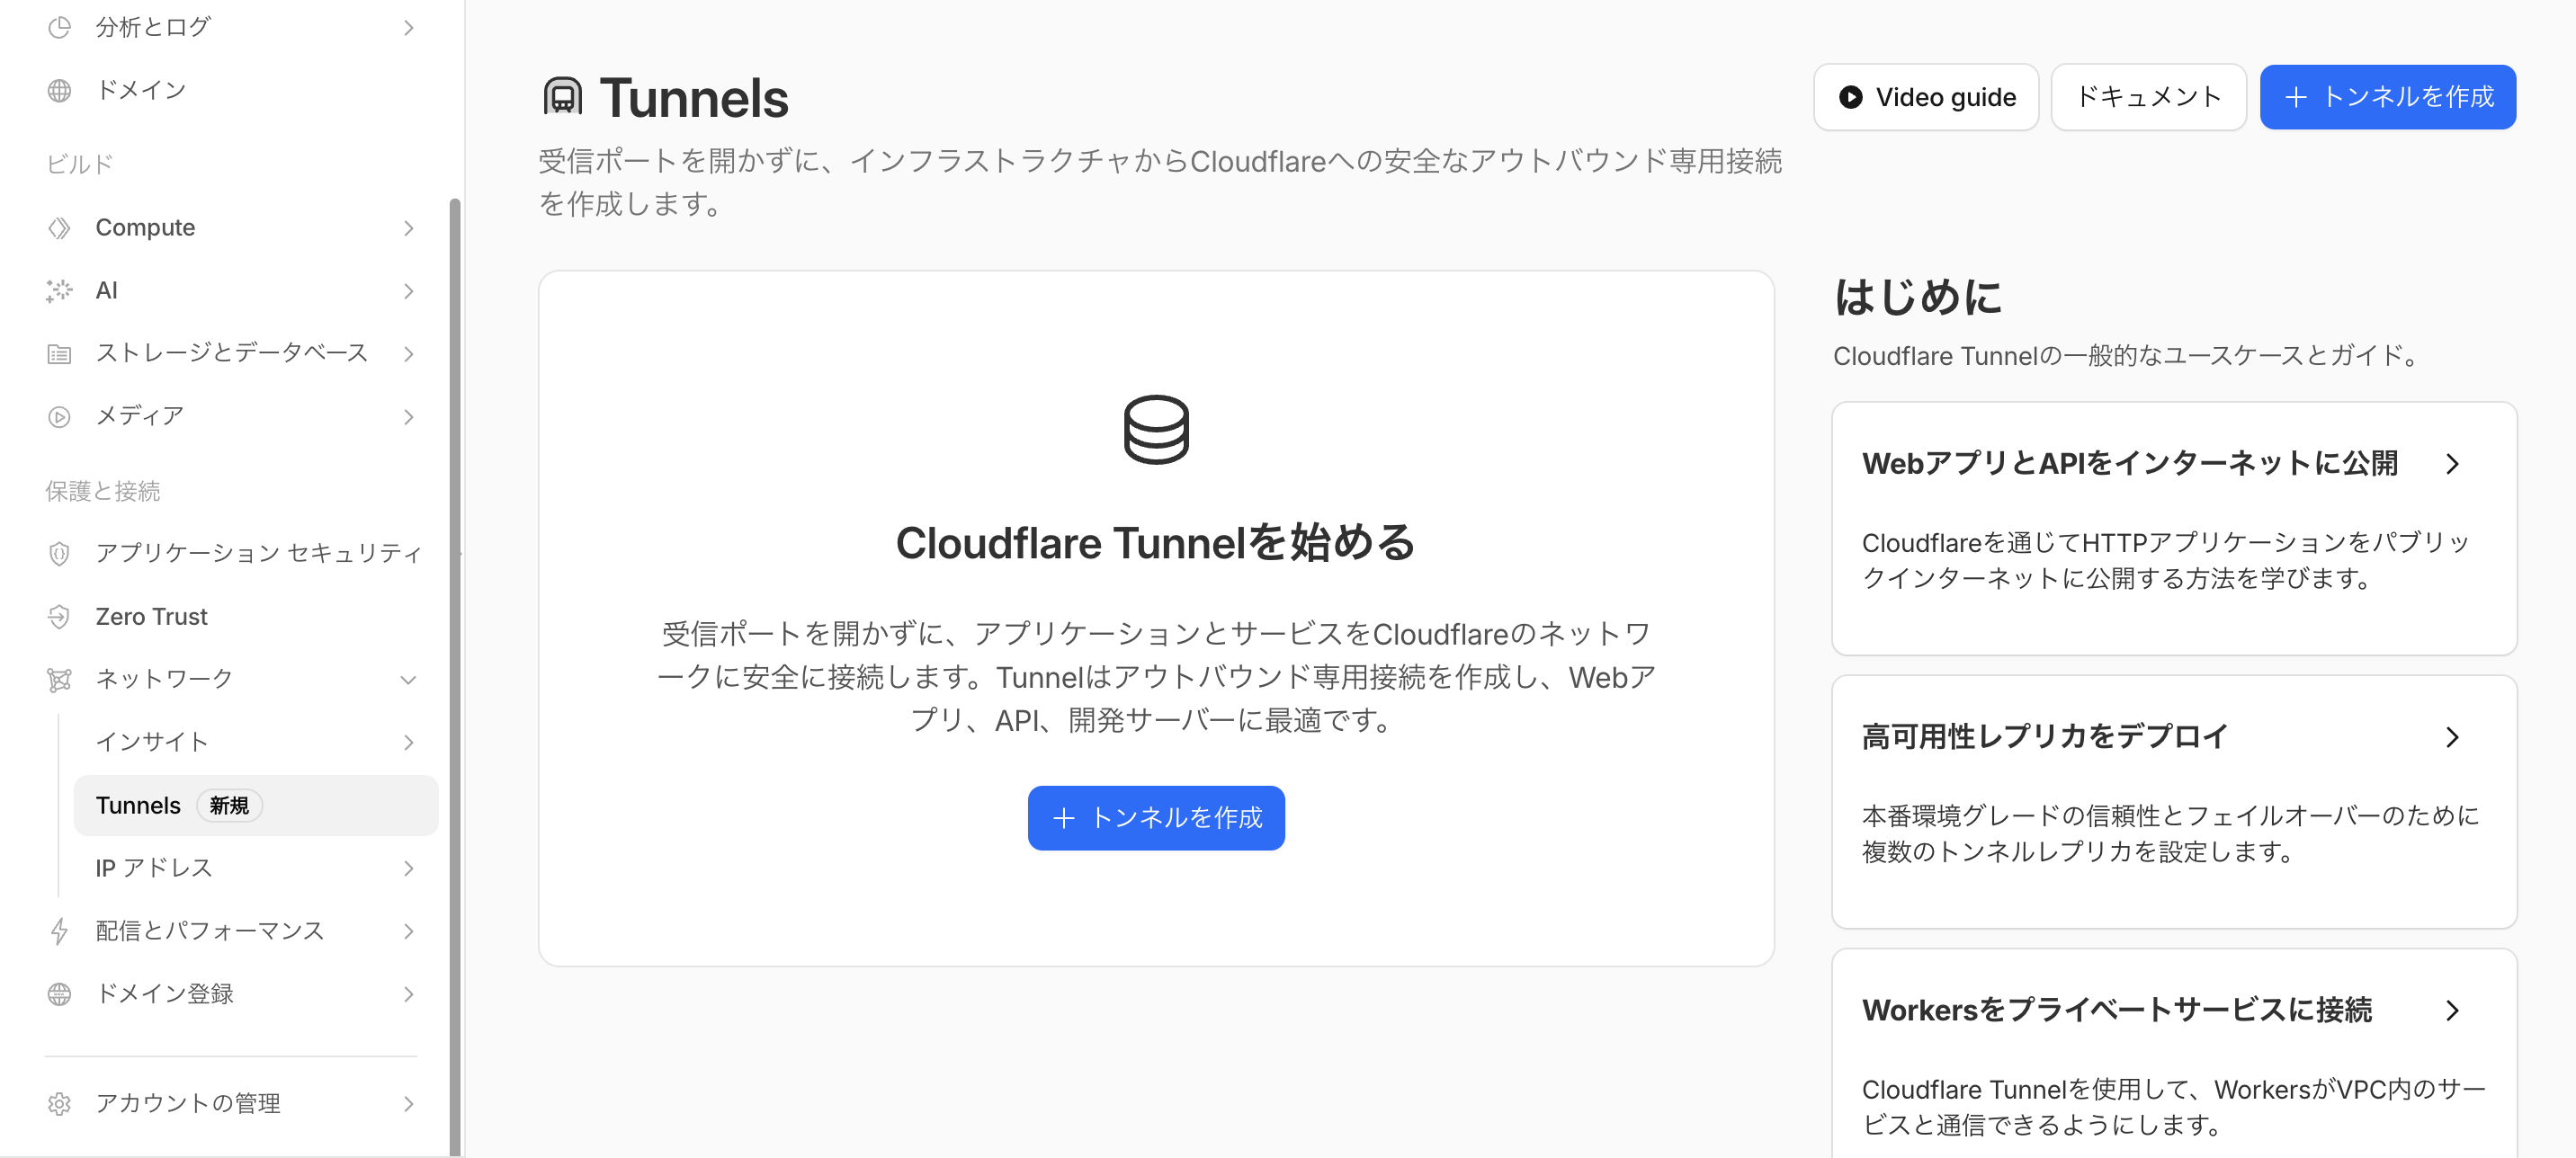Expand the インサイト submenu chevron
The width and height of the screenshot is (2576, 1158).
point(408,742)
